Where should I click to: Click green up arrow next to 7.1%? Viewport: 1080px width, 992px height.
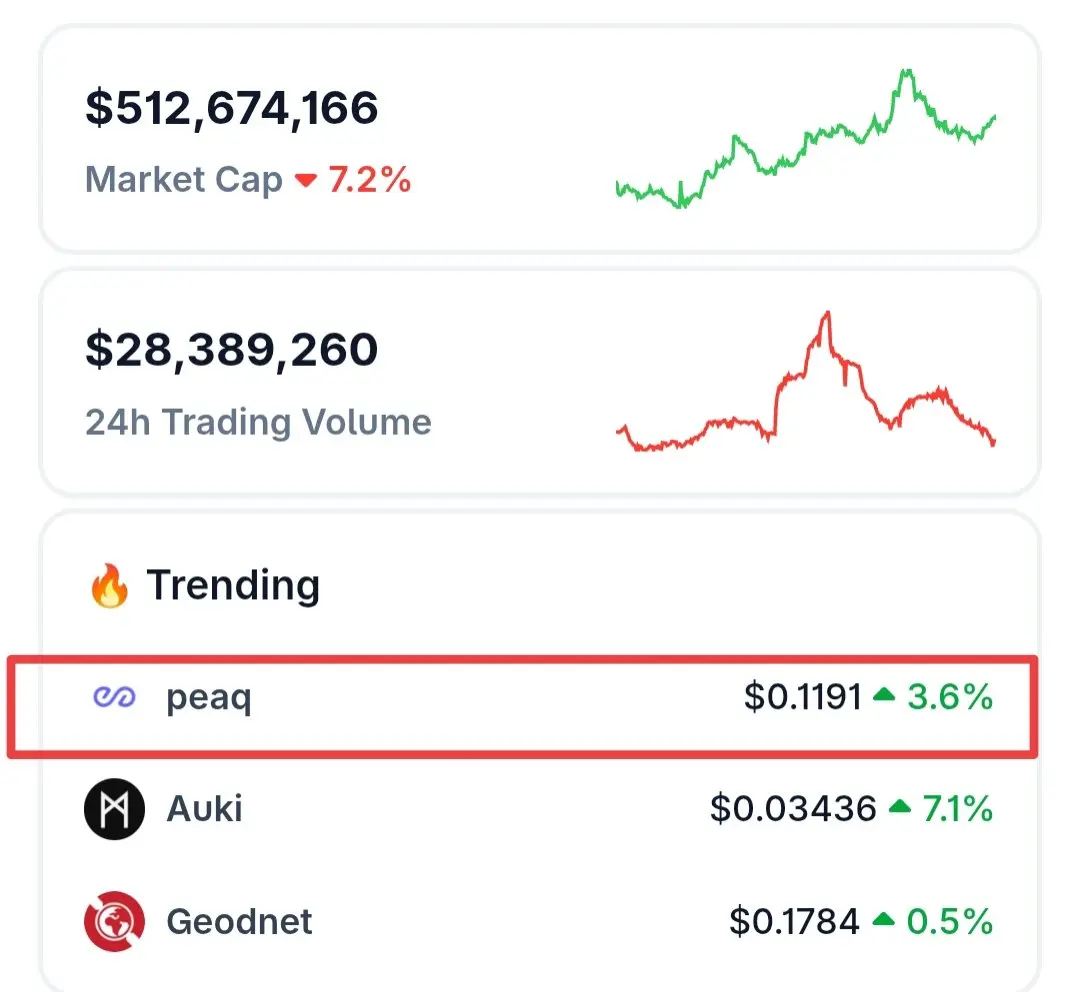900,806
